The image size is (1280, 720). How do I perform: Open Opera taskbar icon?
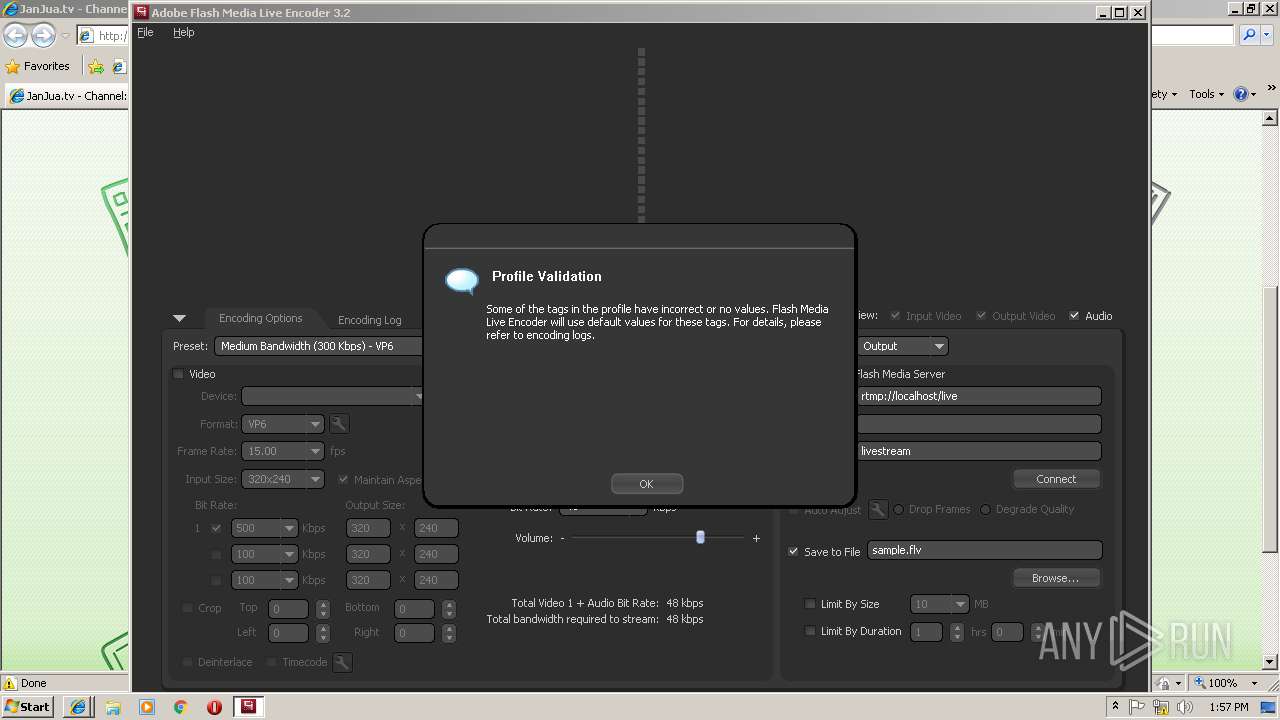pyautogui.click(x=214, y=707)
